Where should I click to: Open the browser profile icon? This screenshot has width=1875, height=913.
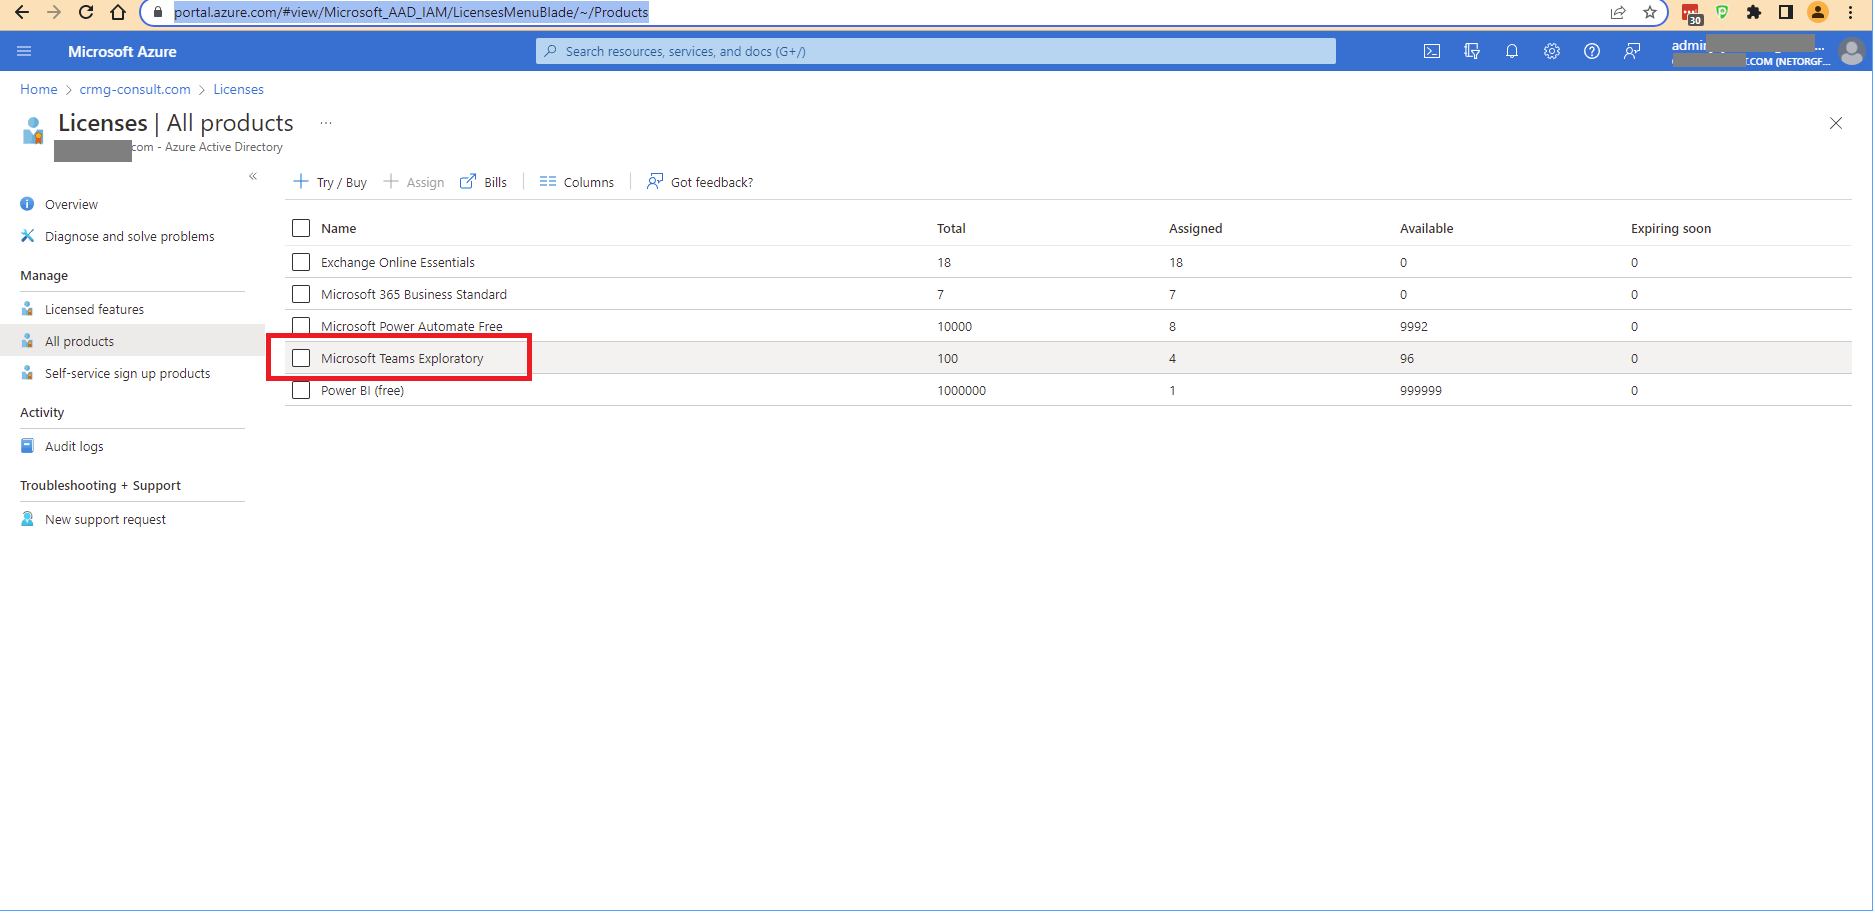(x=1818, y=12)
